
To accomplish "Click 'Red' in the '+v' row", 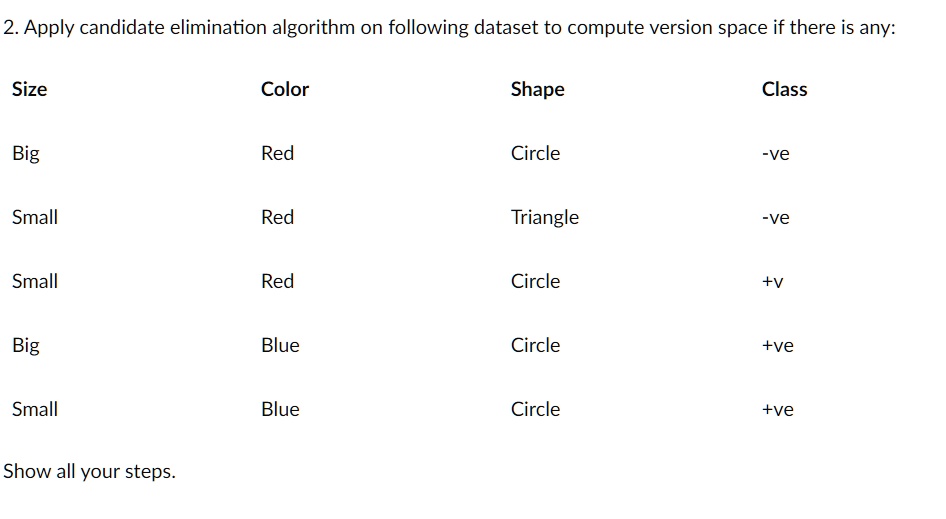I will pos(278,281).
